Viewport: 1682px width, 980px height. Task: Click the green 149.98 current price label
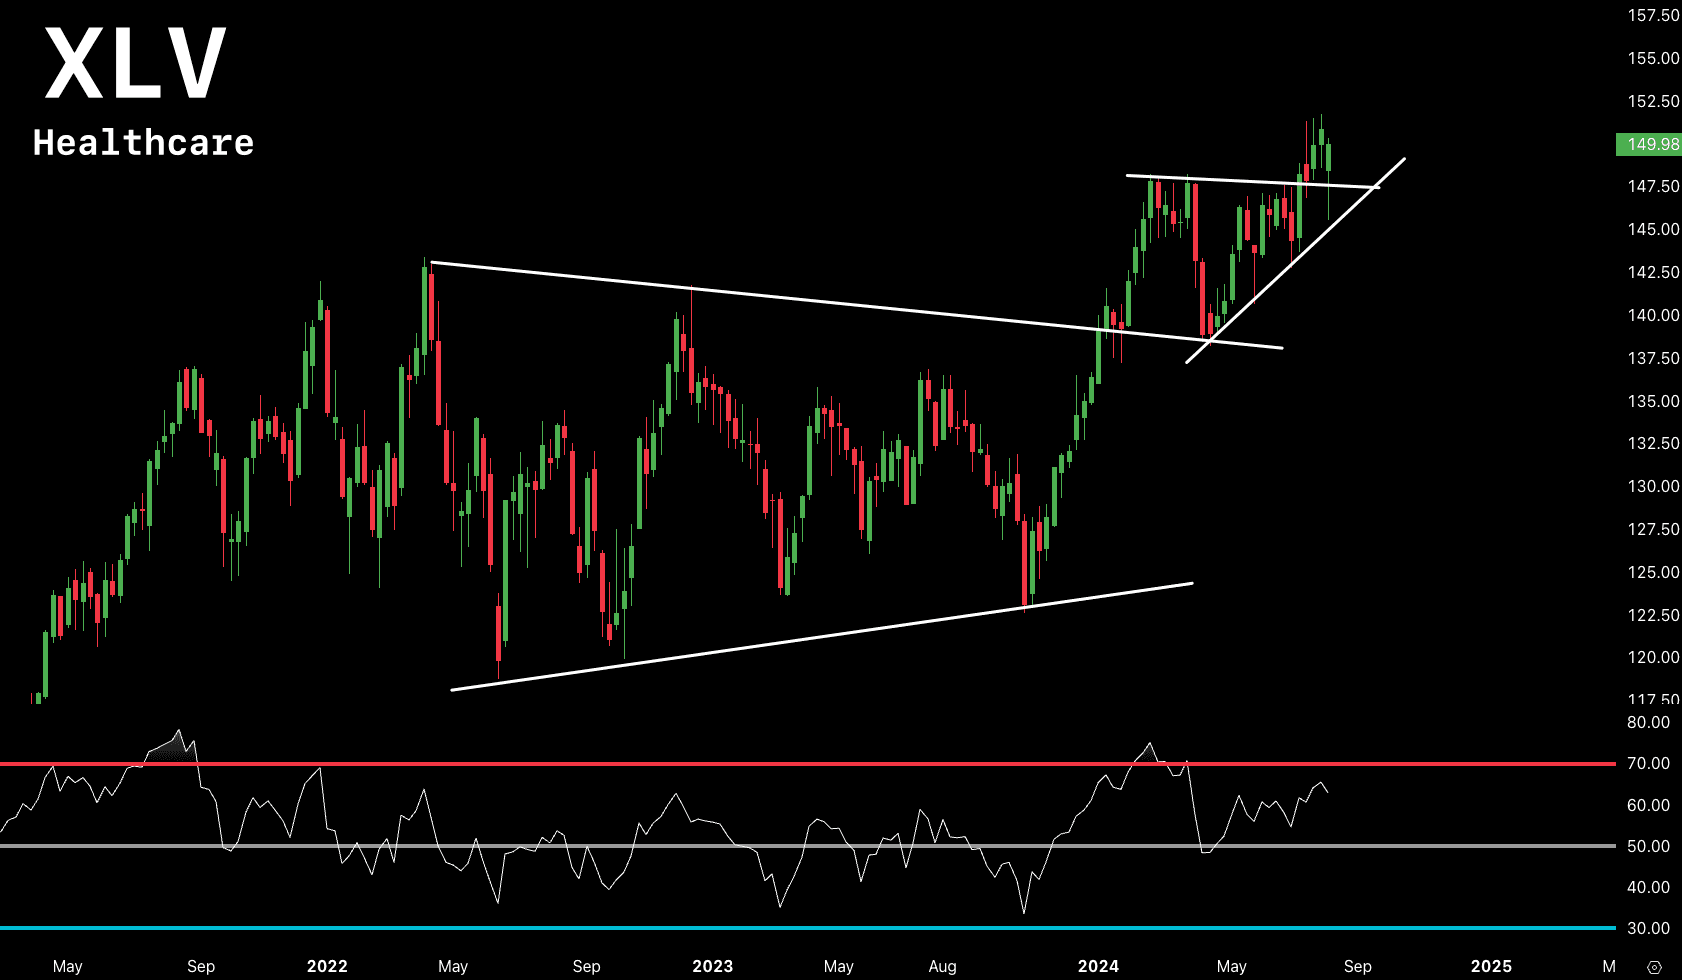[1649, 144]
